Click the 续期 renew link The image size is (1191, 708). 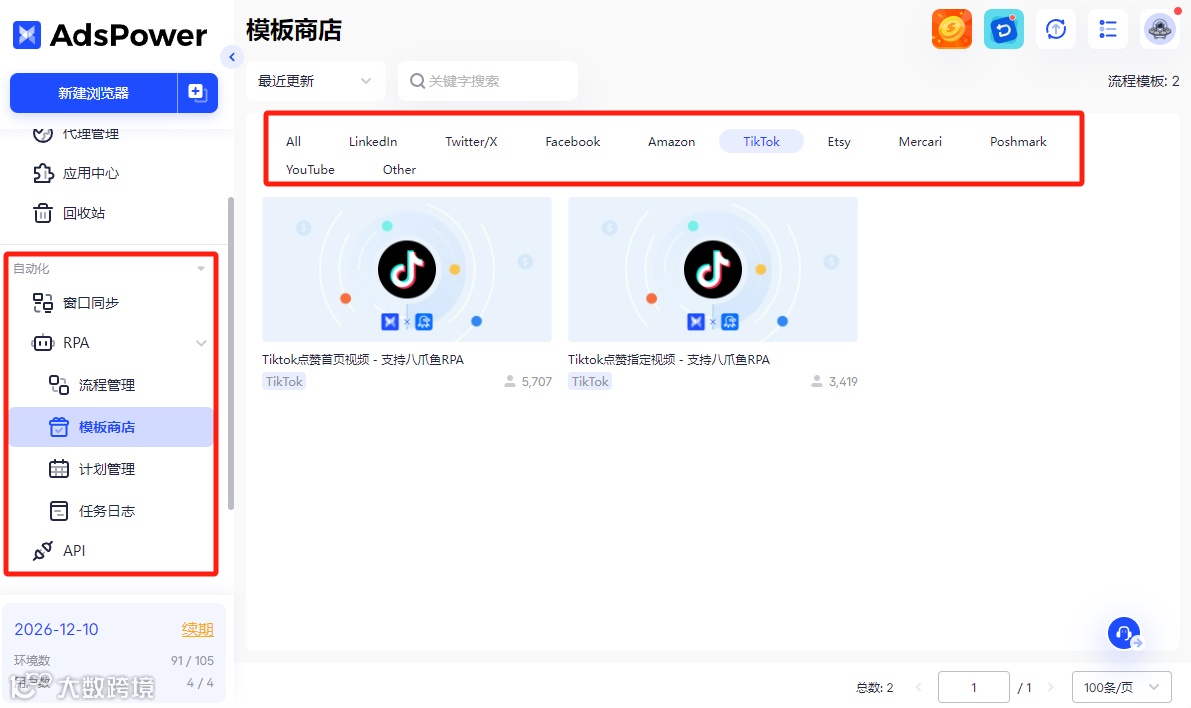coord(197,629)
